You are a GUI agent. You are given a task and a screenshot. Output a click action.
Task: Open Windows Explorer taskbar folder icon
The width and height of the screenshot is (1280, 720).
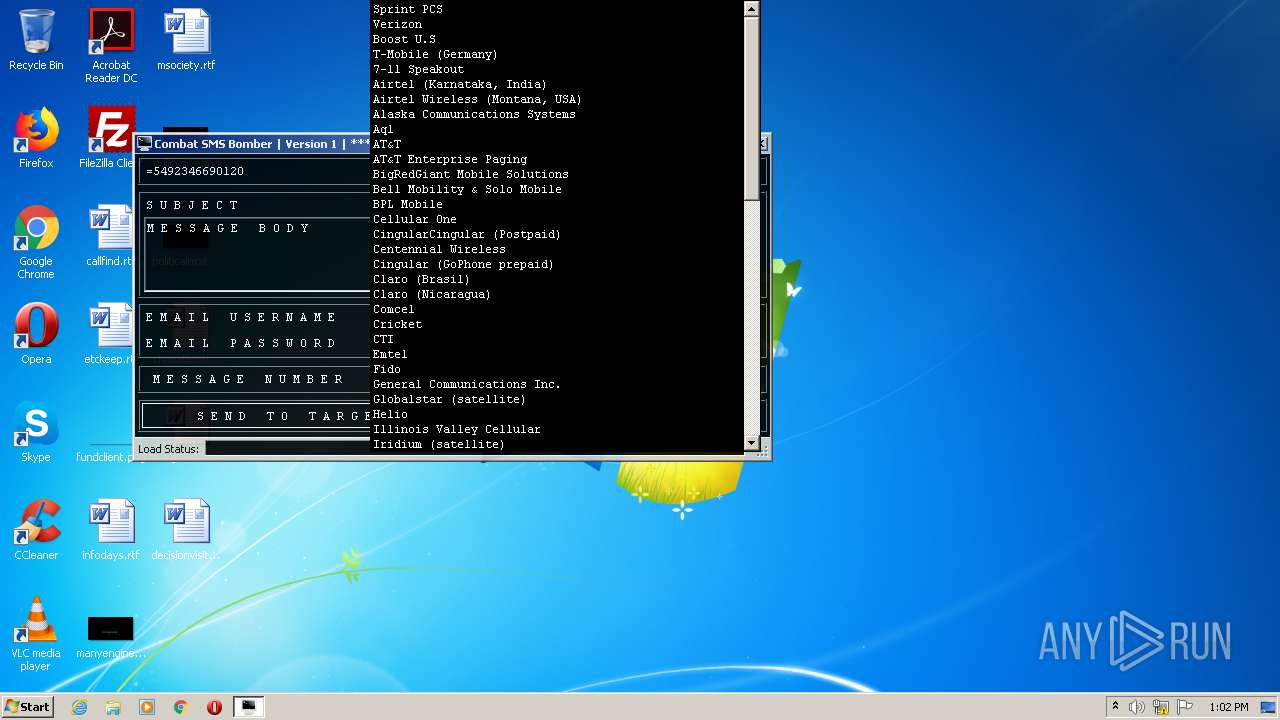pos(113,707)
